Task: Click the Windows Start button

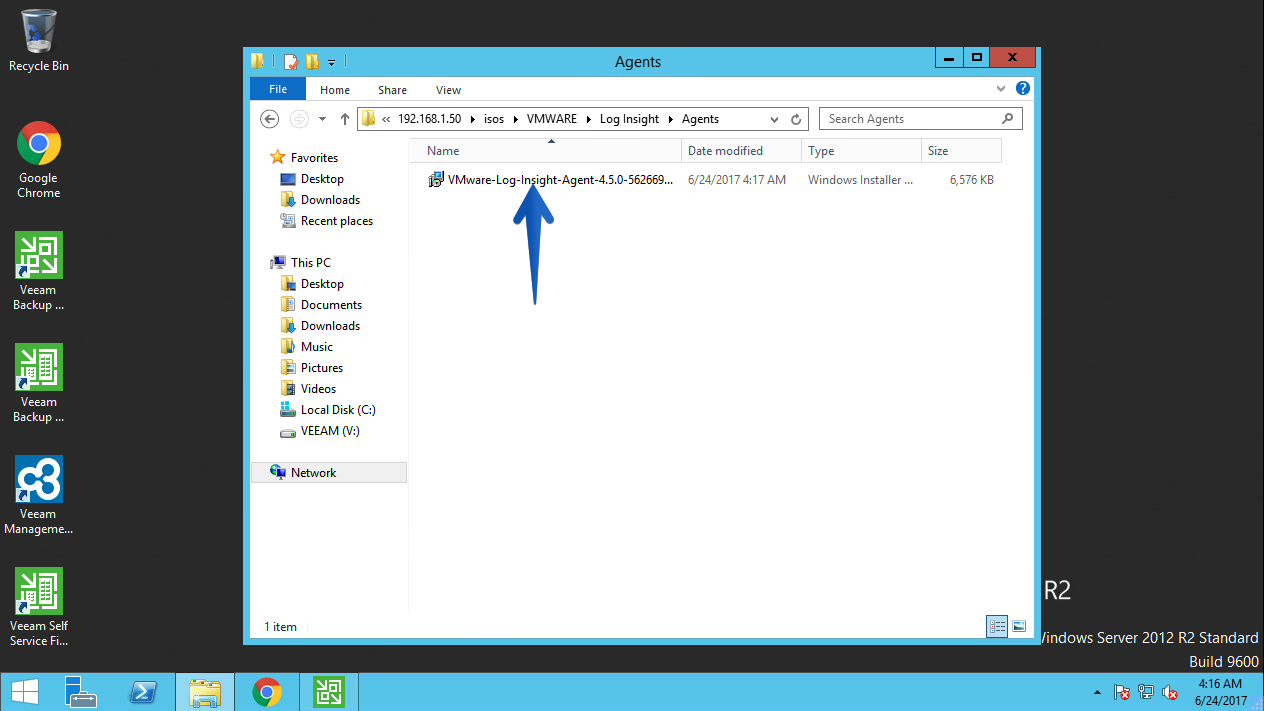Action: coord(25,692)
